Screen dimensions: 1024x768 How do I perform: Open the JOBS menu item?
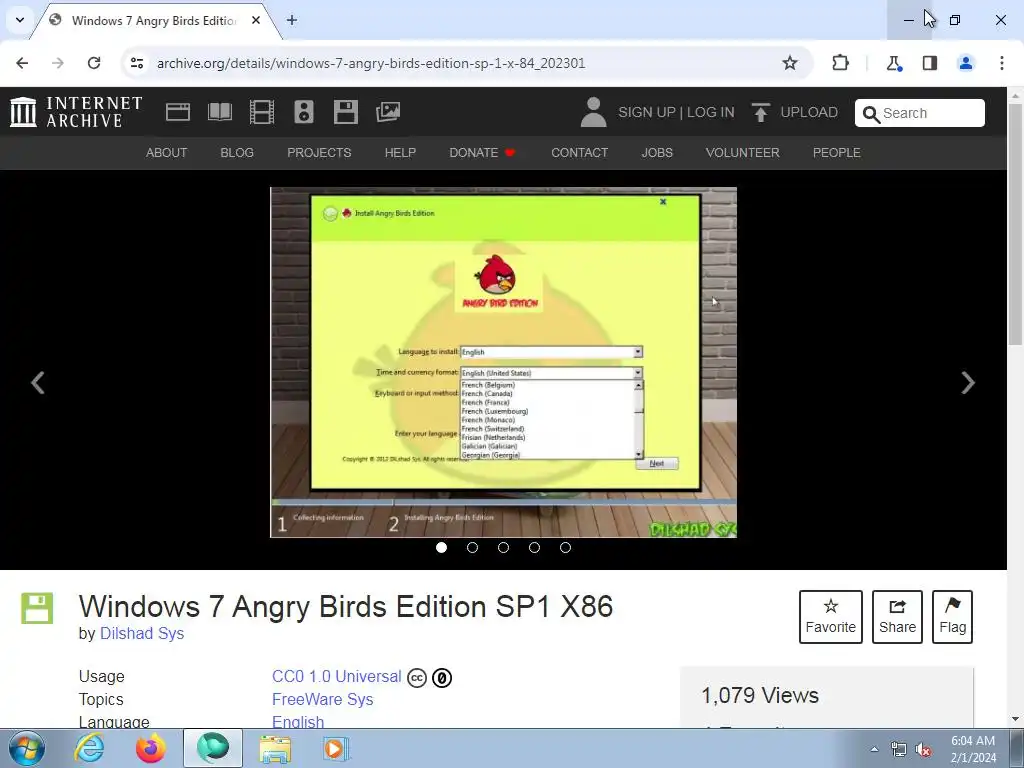pyautogui.click(x=657, y=153)
